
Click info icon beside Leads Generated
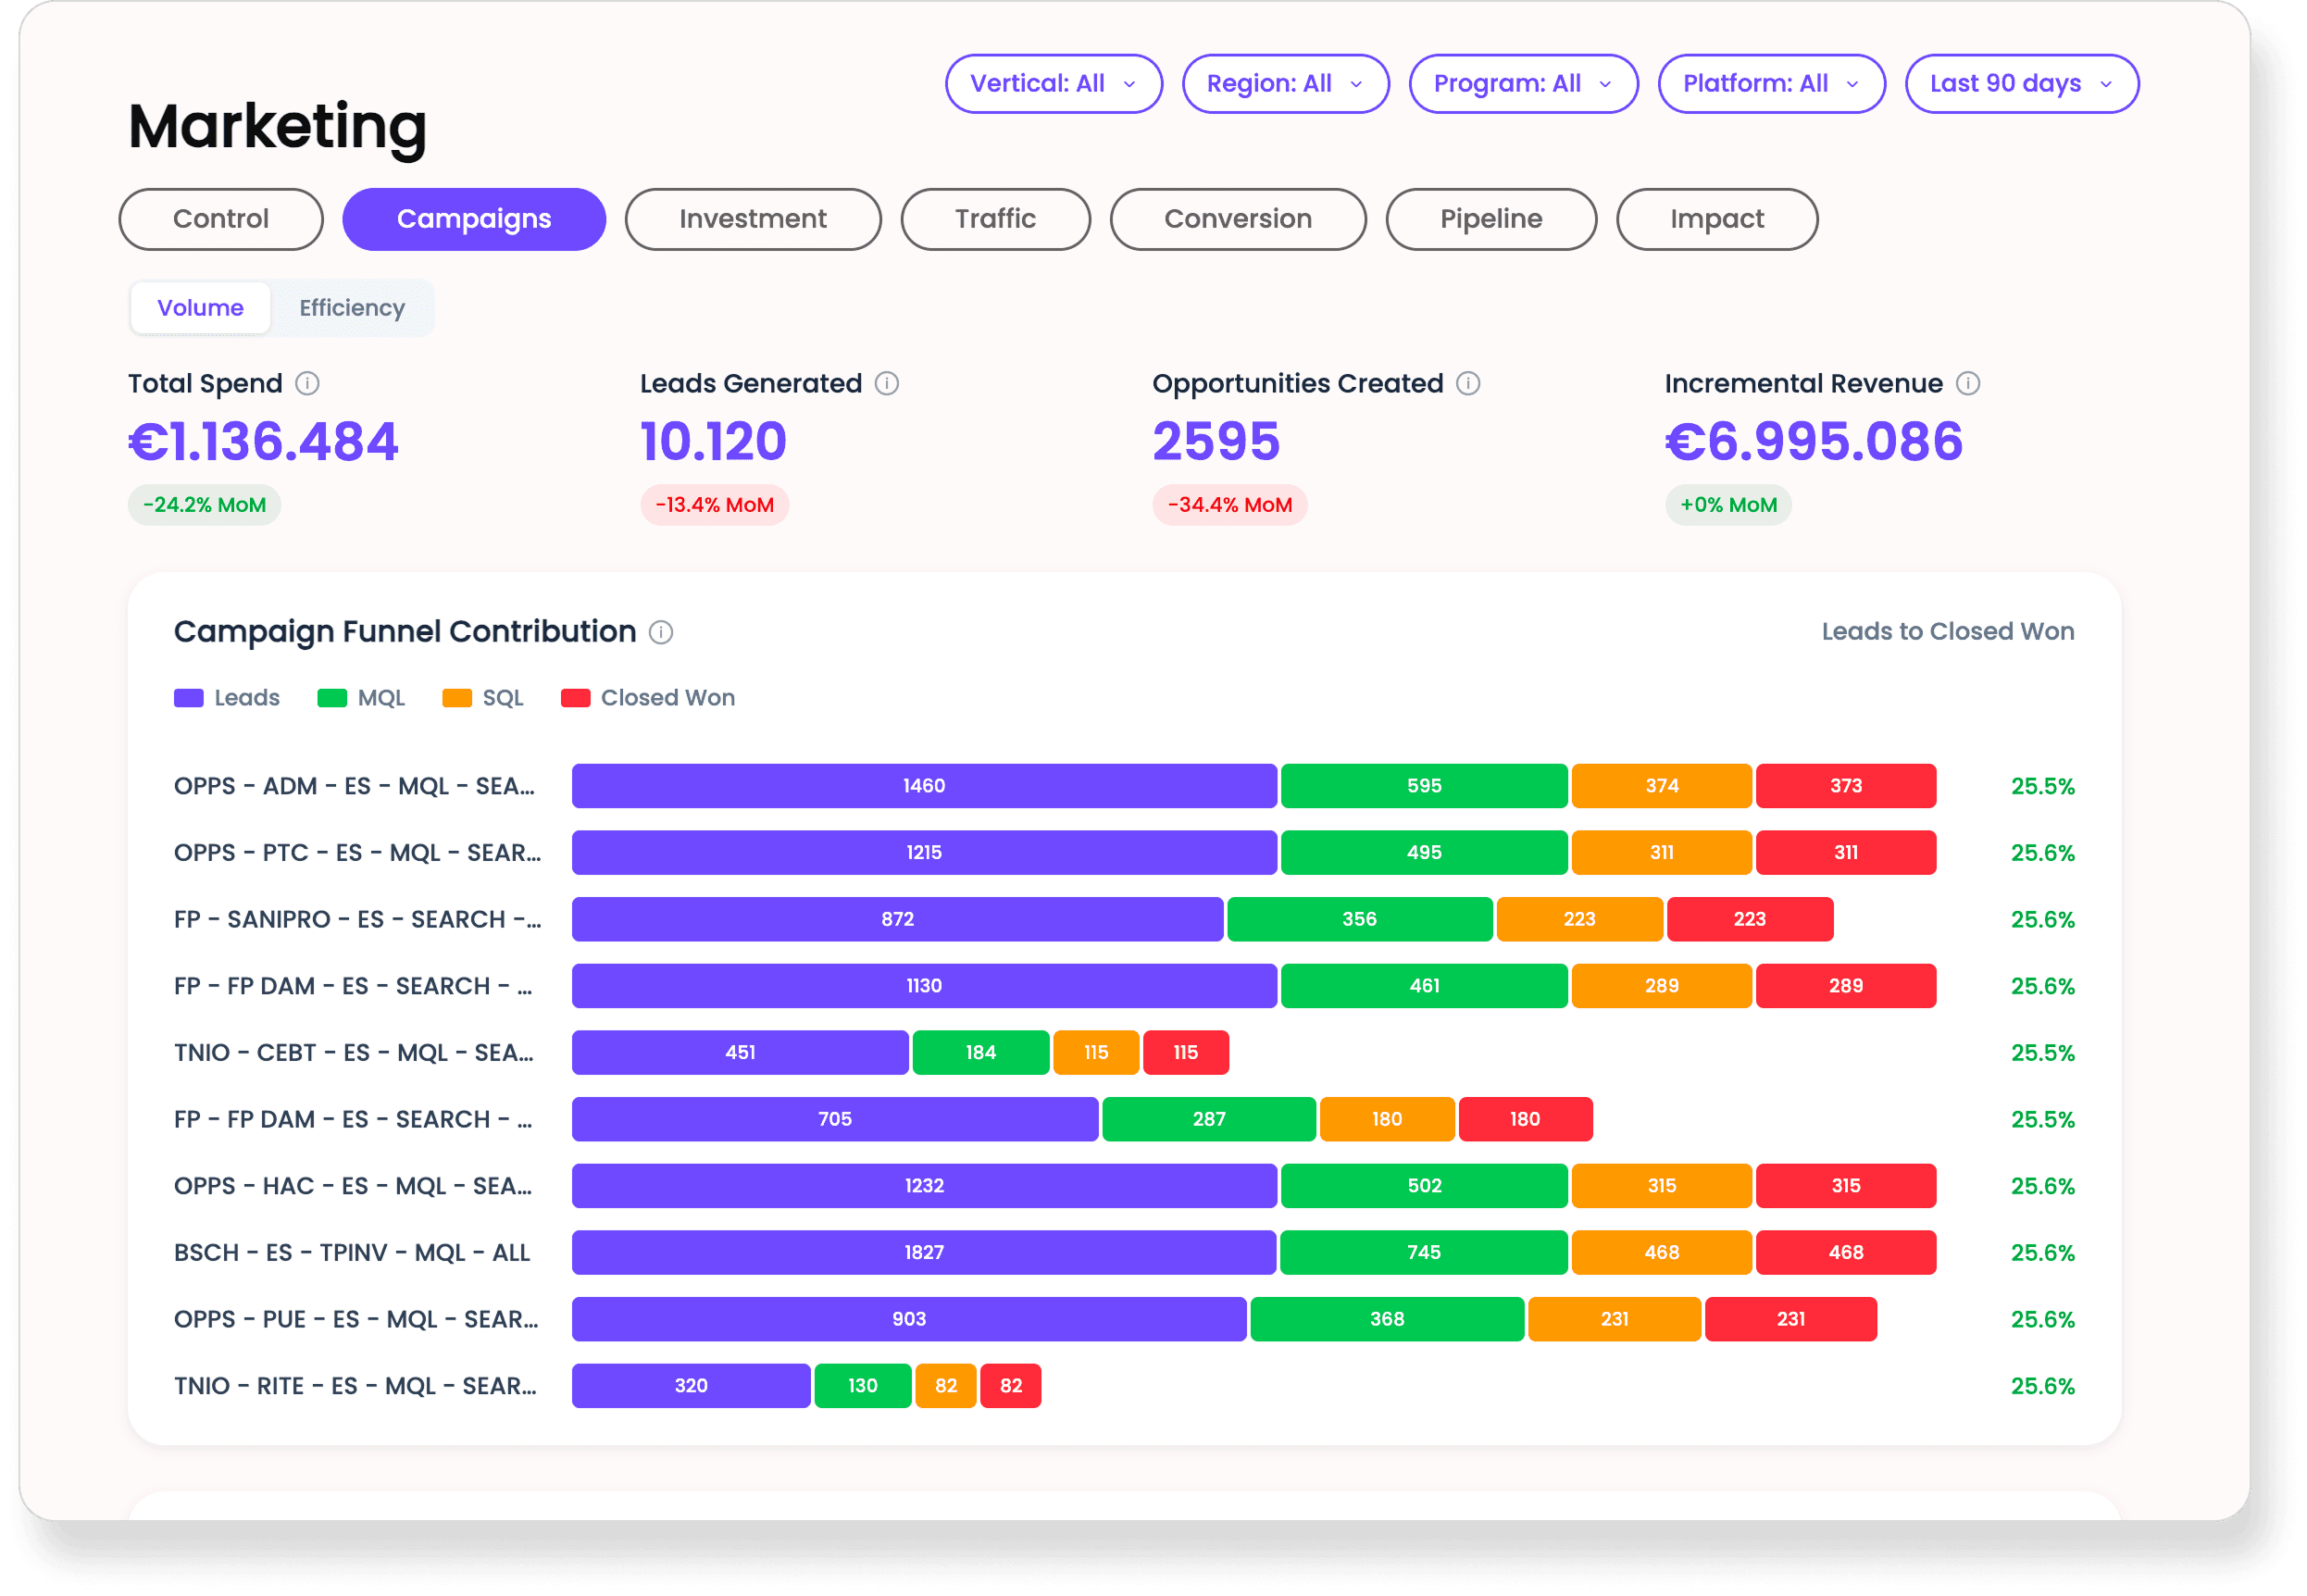tap(887, 383)
